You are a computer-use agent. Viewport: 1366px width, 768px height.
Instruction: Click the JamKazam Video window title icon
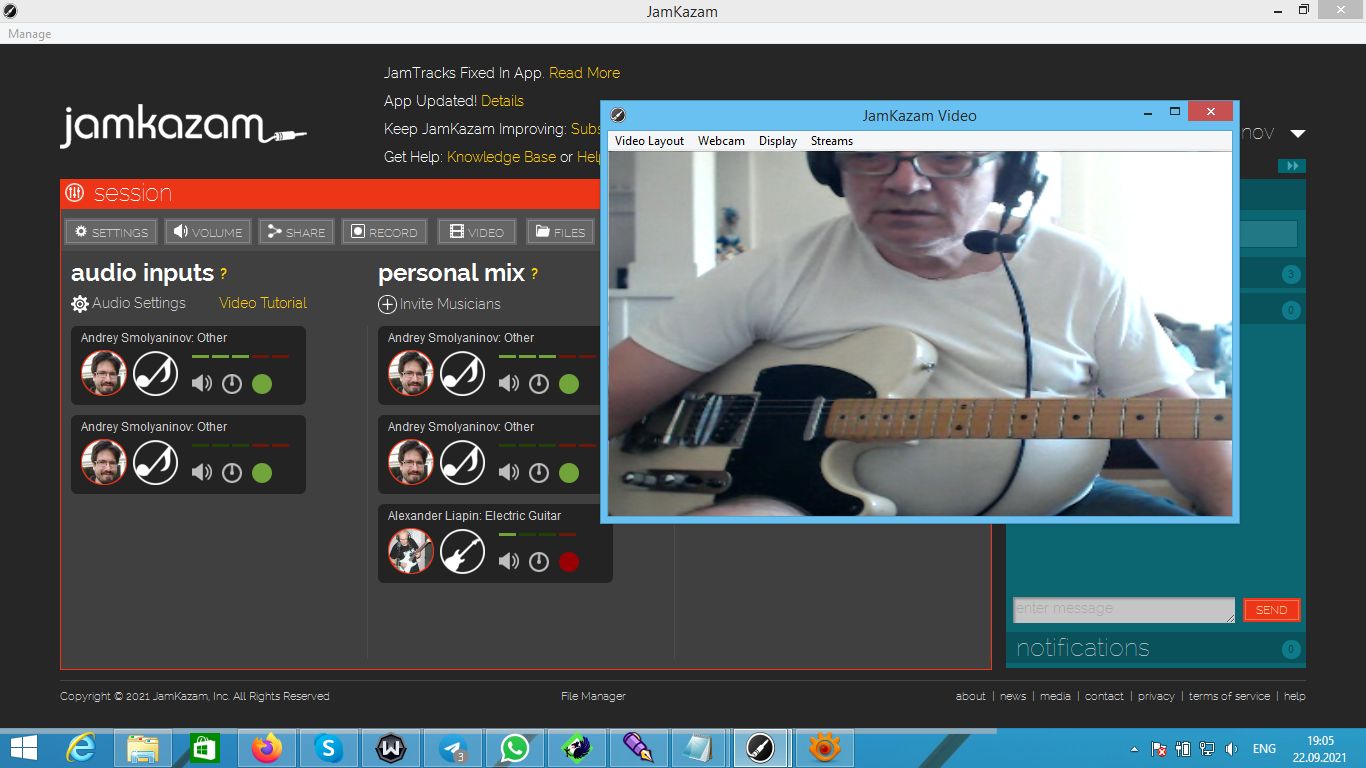coord(618,115)
